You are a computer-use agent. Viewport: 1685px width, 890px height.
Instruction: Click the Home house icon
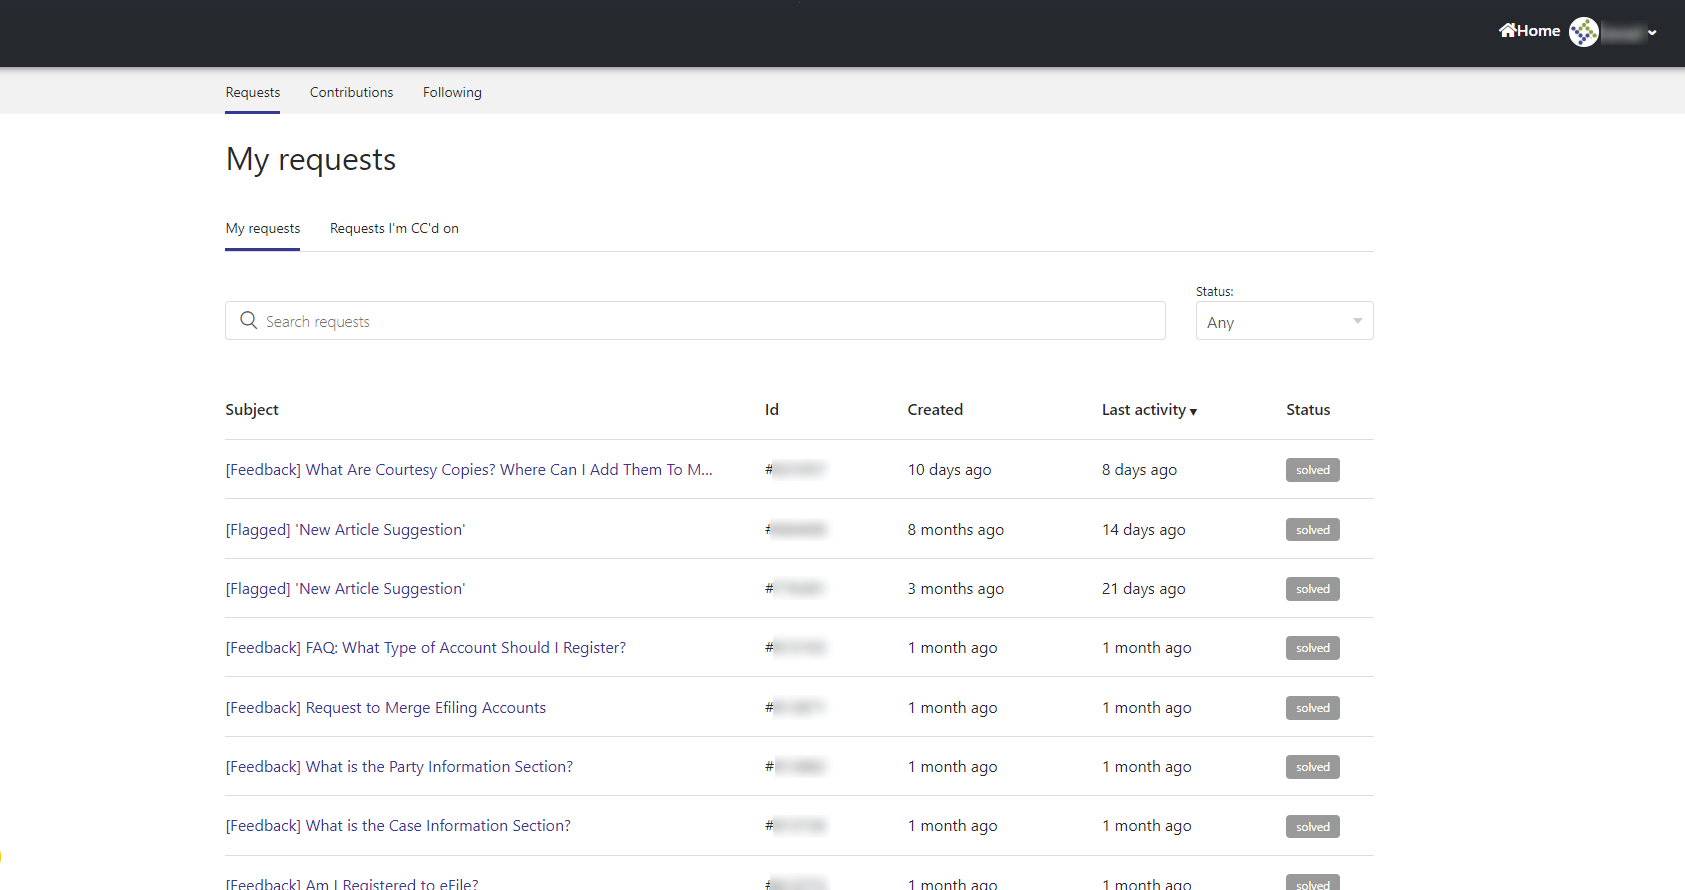tap(1507, 30)
